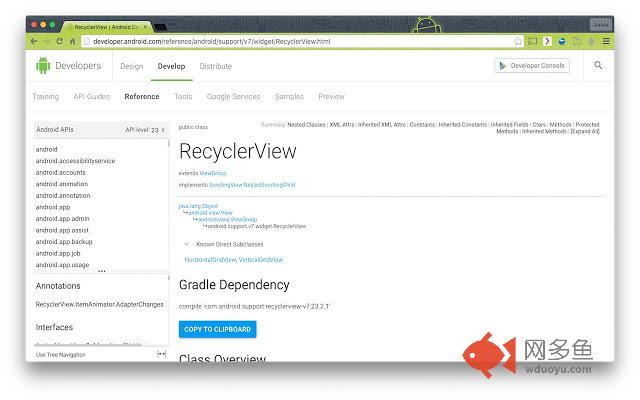The height and width of the screenshot is (400, 640).
Task: Click the Android Developers logo
Action: 69,66
